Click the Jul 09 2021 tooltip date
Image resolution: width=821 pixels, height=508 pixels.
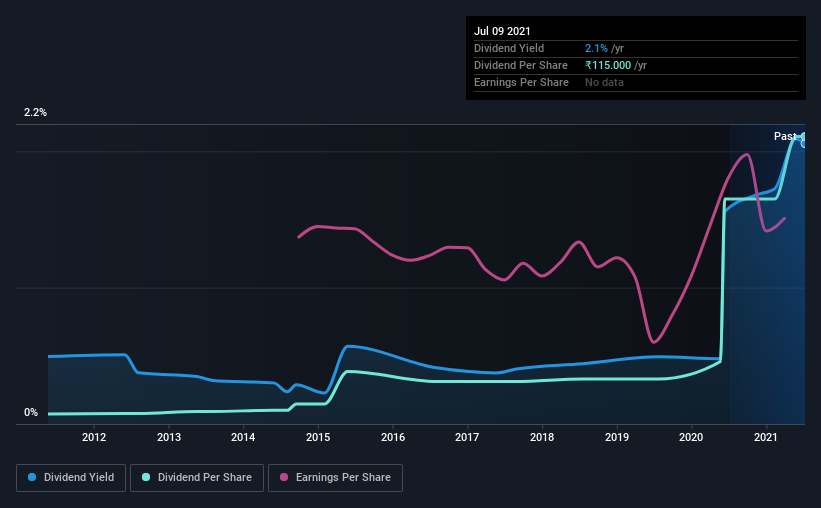tap(502, 31)
